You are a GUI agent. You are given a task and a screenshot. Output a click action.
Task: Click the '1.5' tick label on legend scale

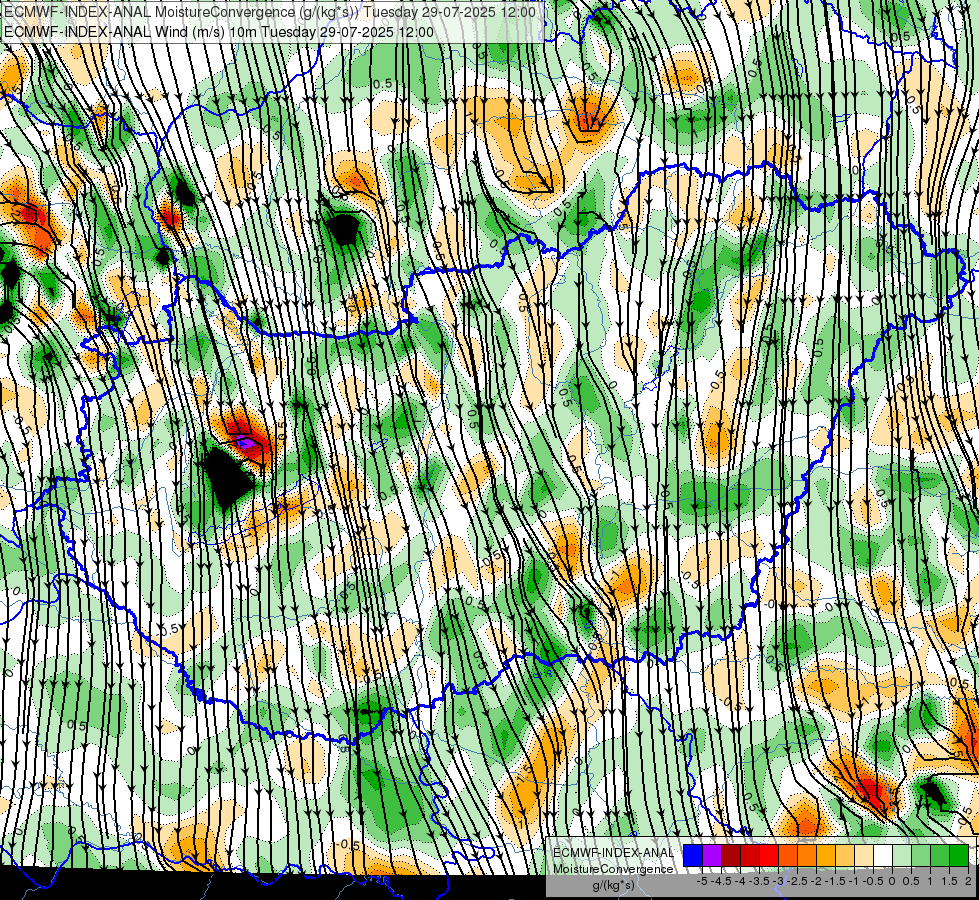949,881
